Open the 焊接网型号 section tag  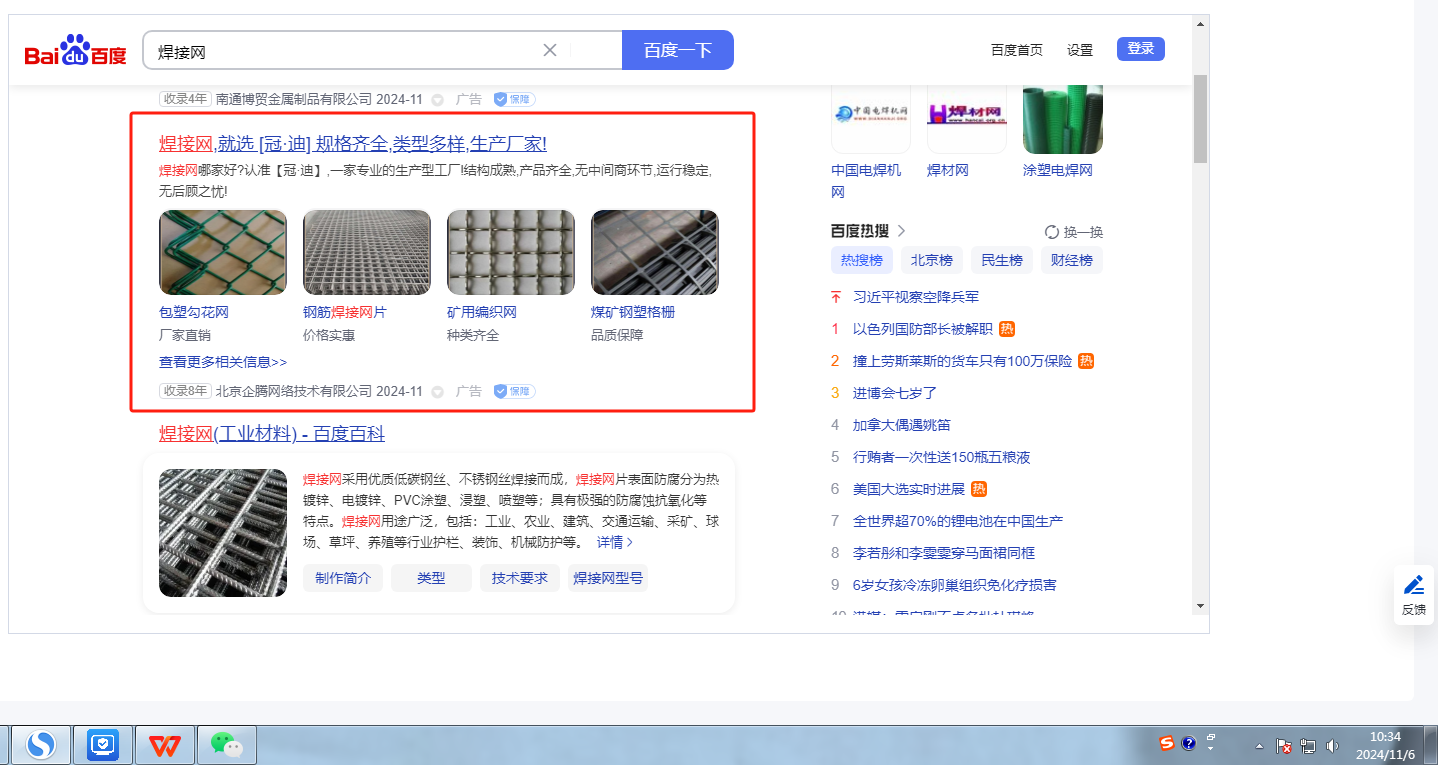608,578
